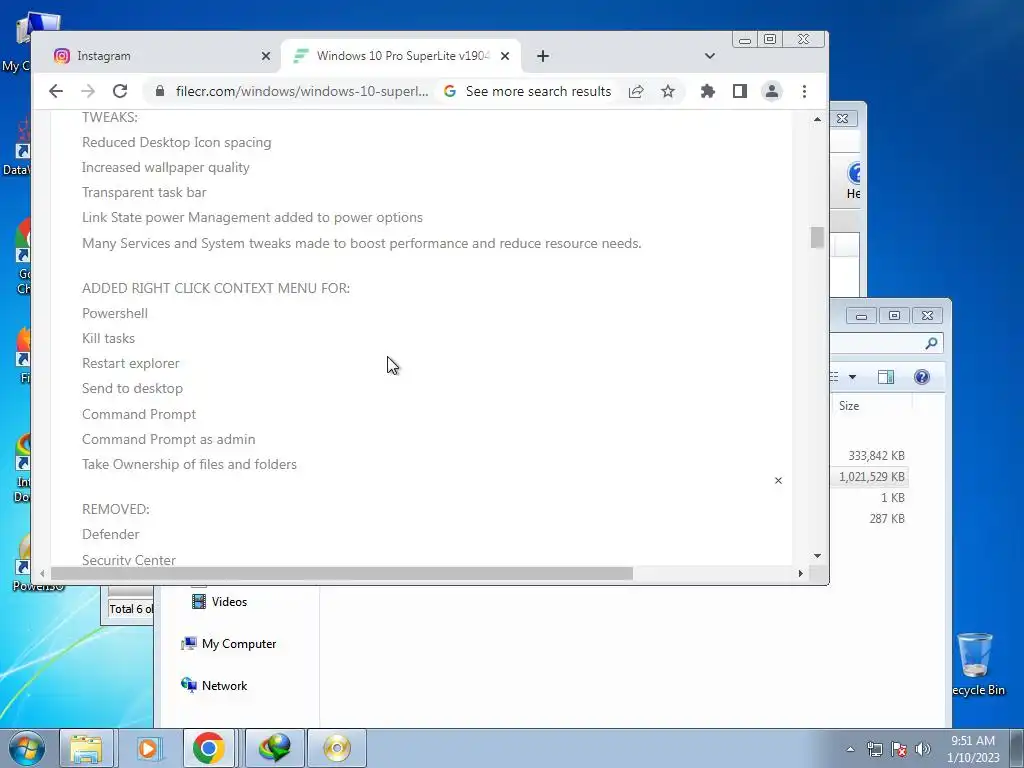Click the 'Restart explorer' text

[131, 363]
